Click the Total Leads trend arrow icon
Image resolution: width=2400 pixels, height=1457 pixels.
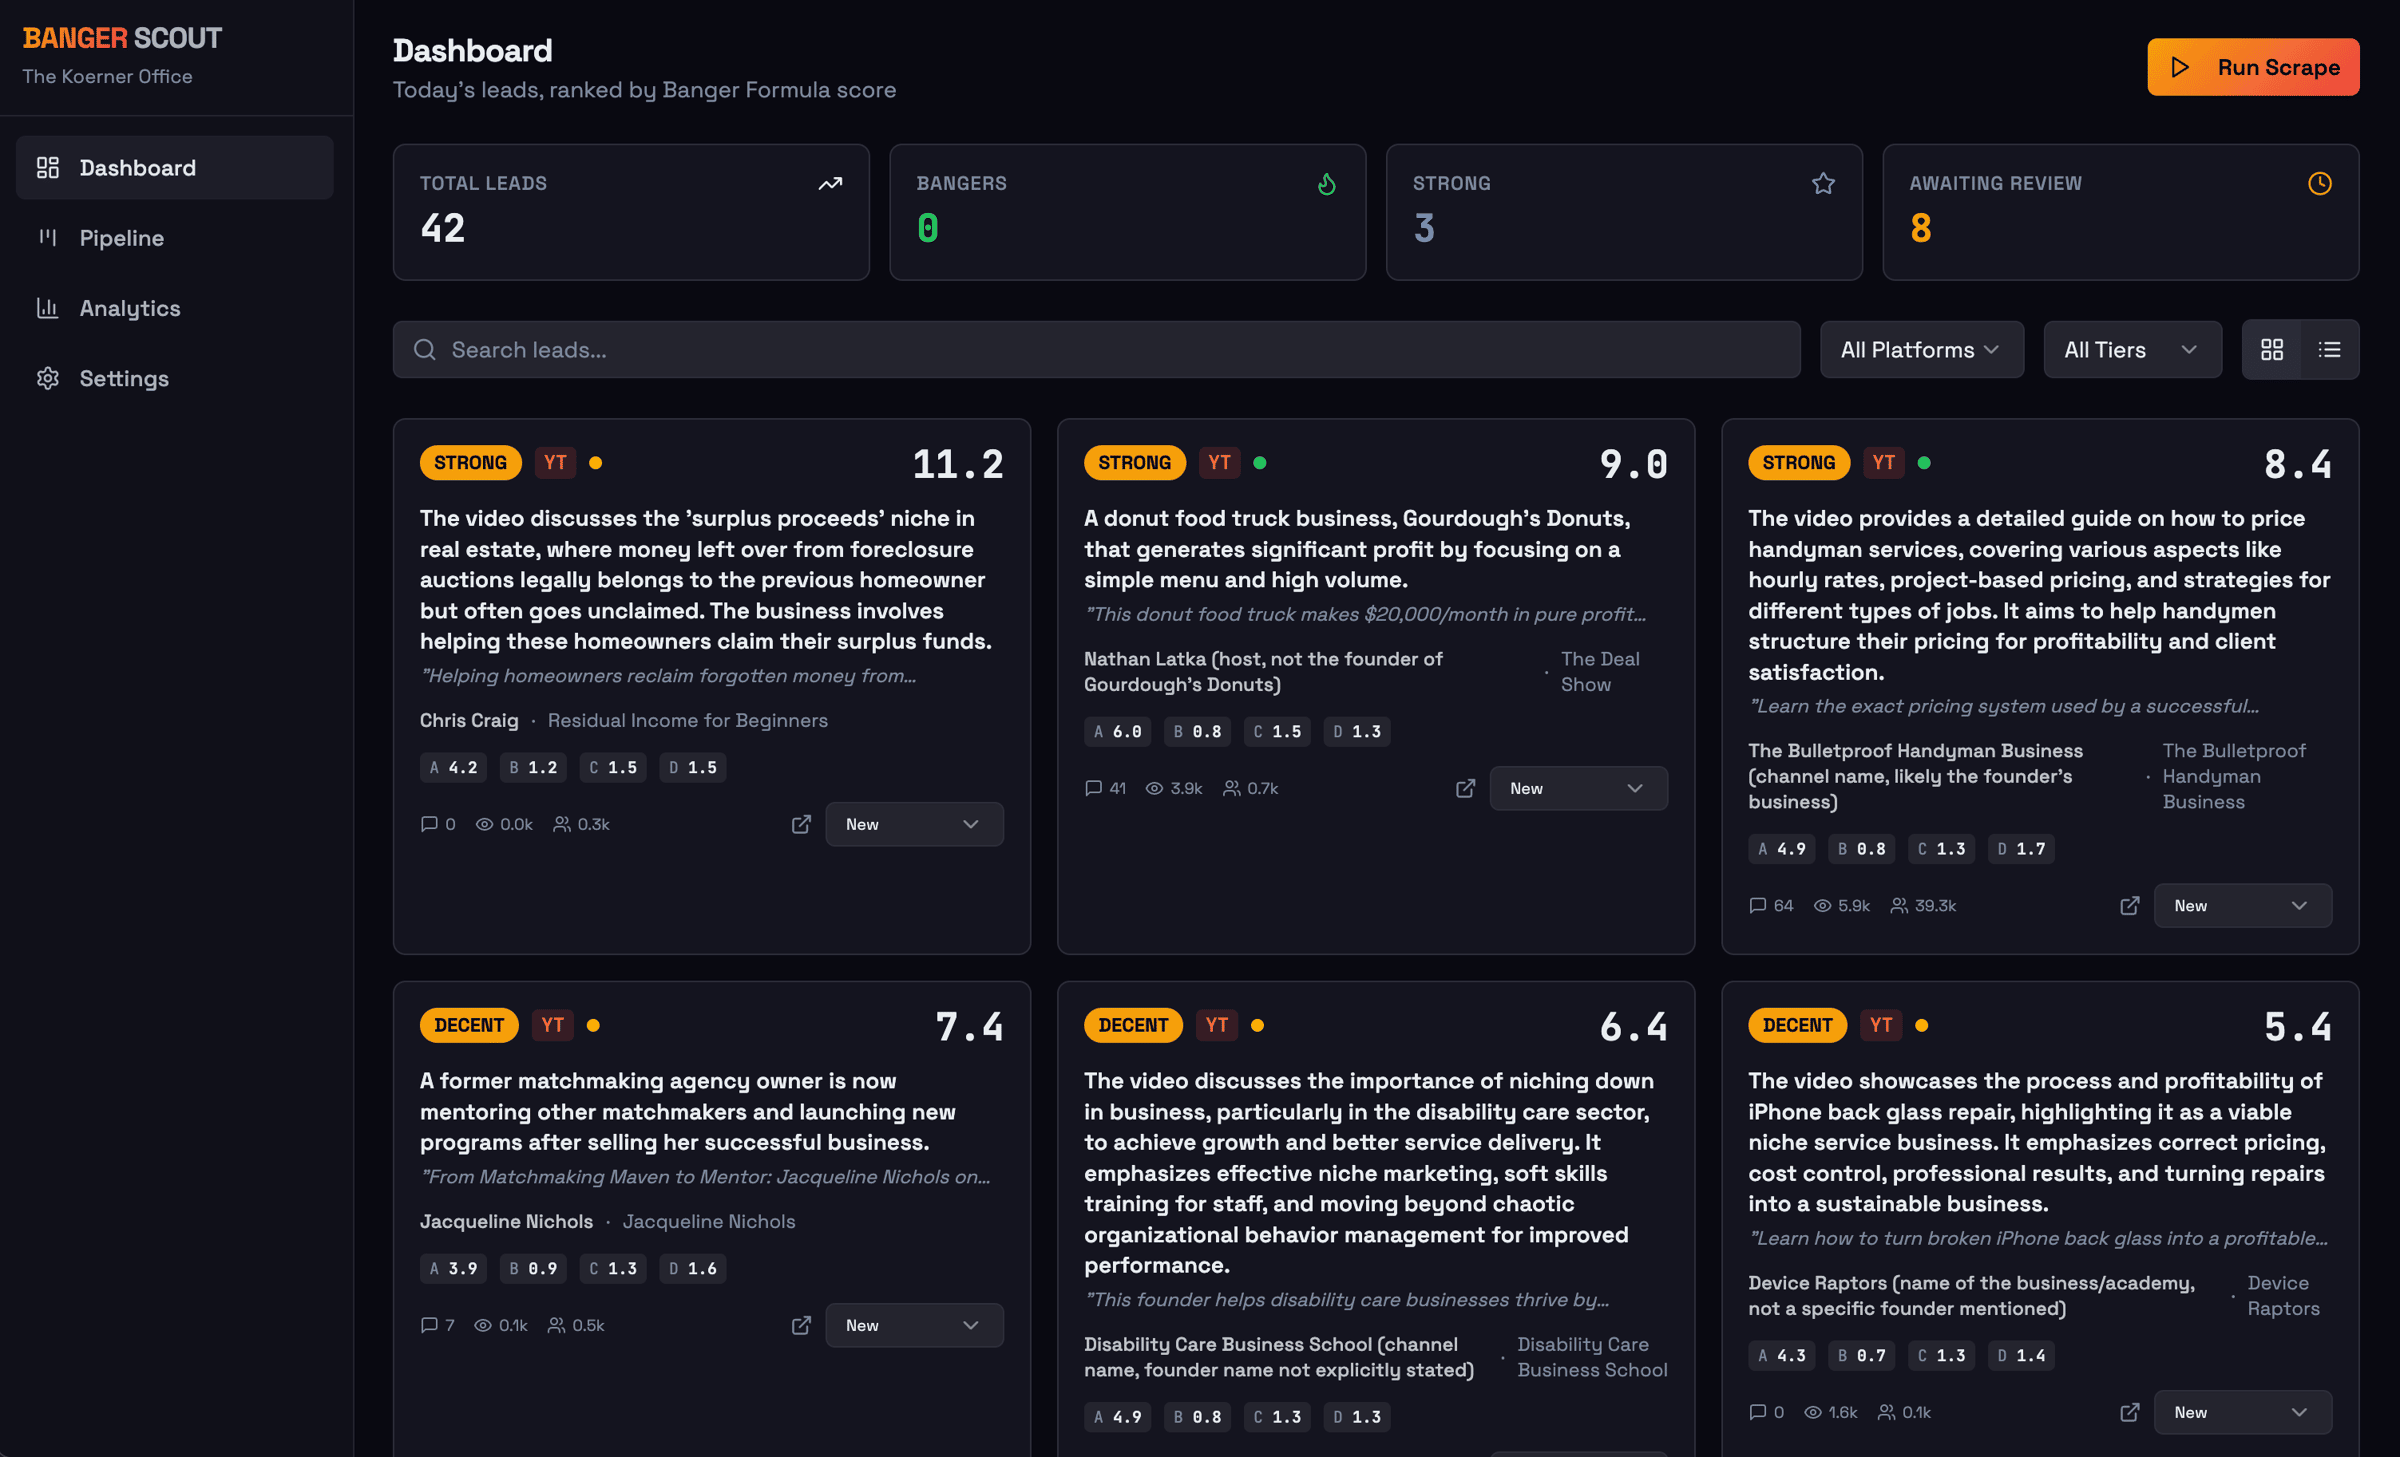(x=830, y=184)
